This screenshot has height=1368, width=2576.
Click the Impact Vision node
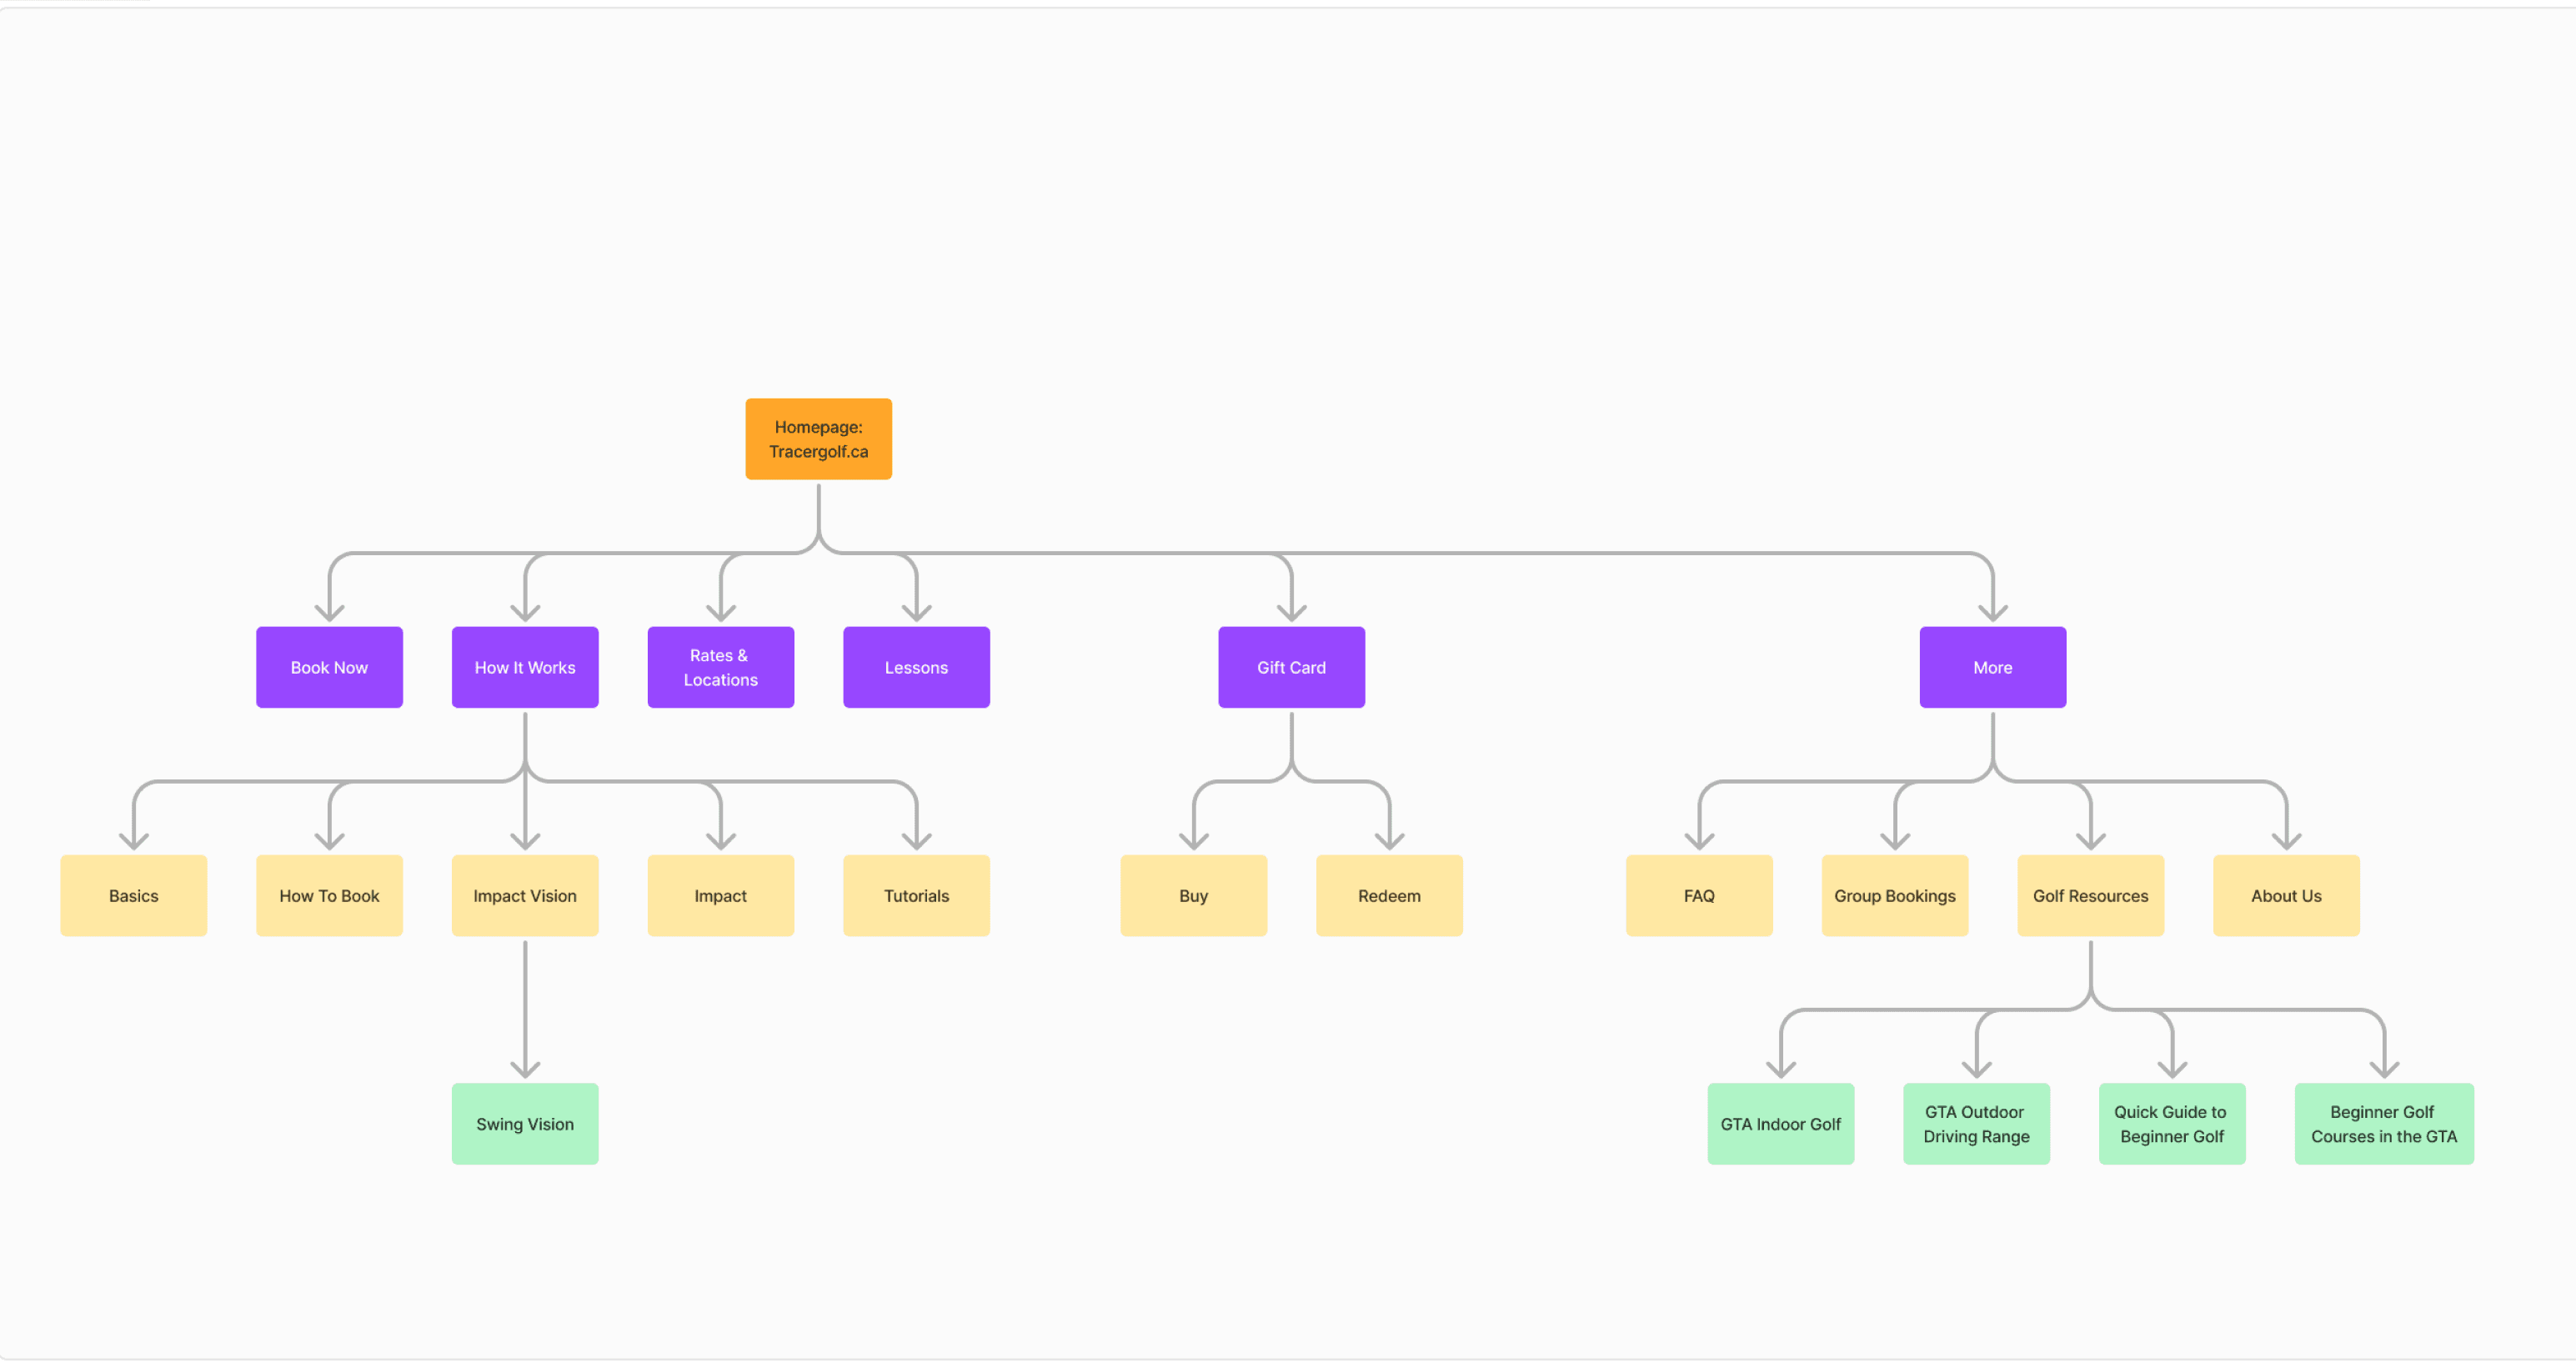click(x=525, y=895)
